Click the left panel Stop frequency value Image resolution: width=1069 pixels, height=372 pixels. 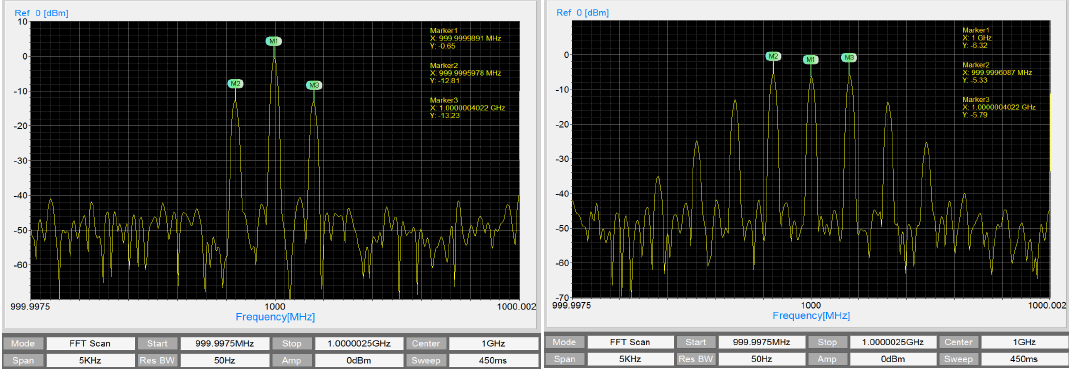pos(359,343)
